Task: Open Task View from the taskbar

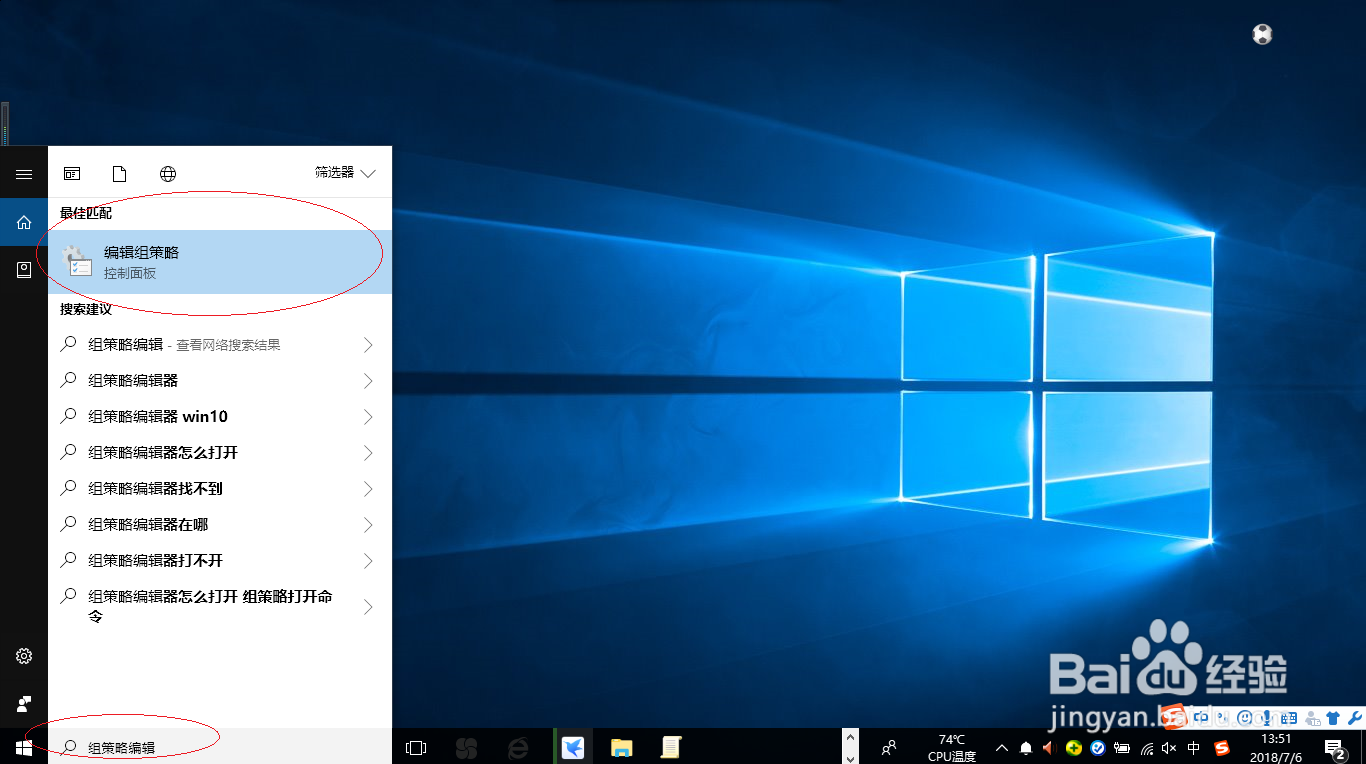Action: click(x=415, y=746)
